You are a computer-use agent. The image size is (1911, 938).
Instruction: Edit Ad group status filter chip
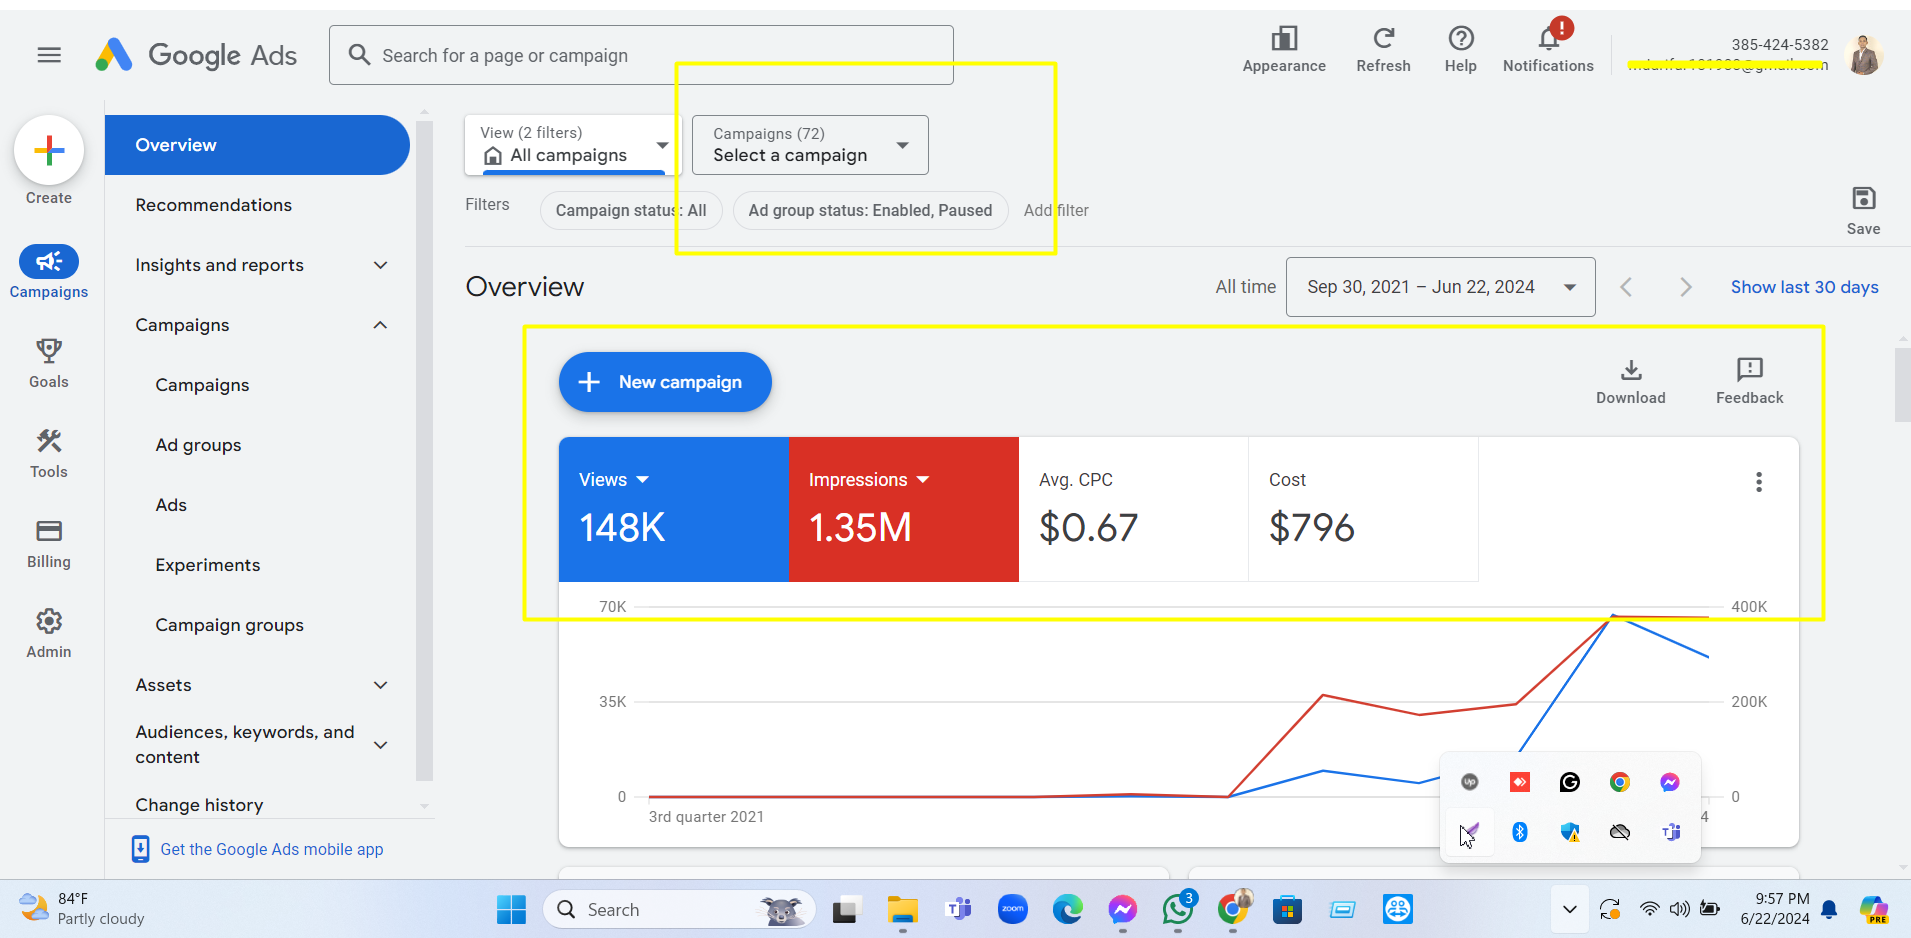(870, 210)
